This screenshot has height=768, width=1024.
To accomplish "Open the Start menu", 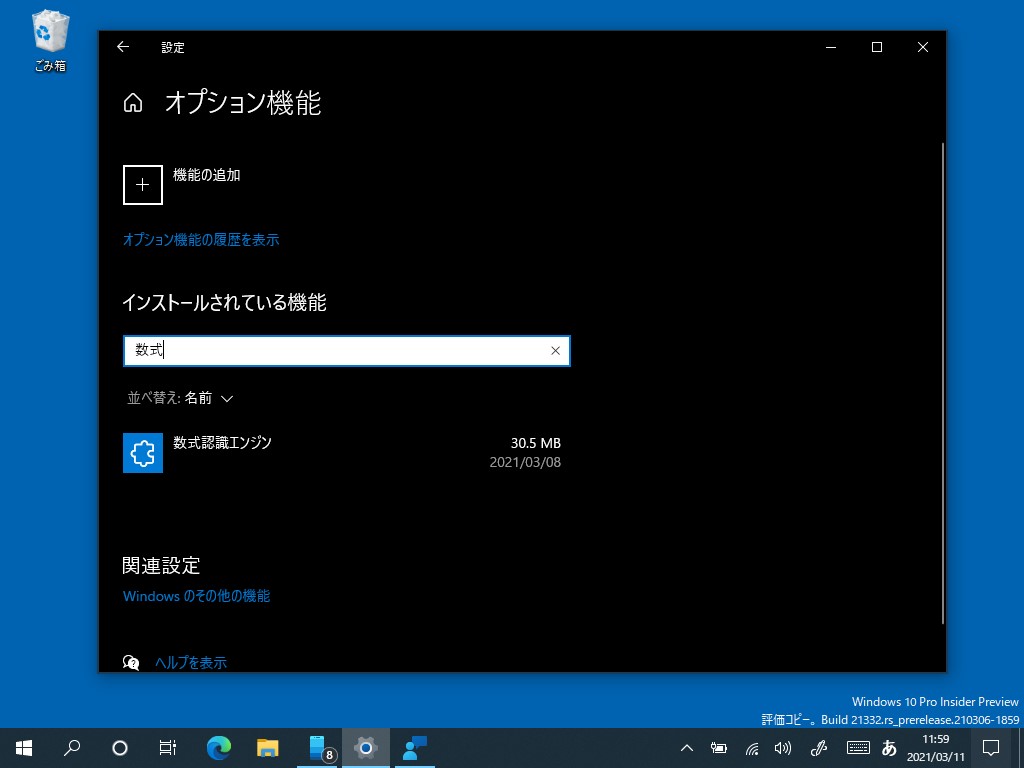I will coord(22,747).
